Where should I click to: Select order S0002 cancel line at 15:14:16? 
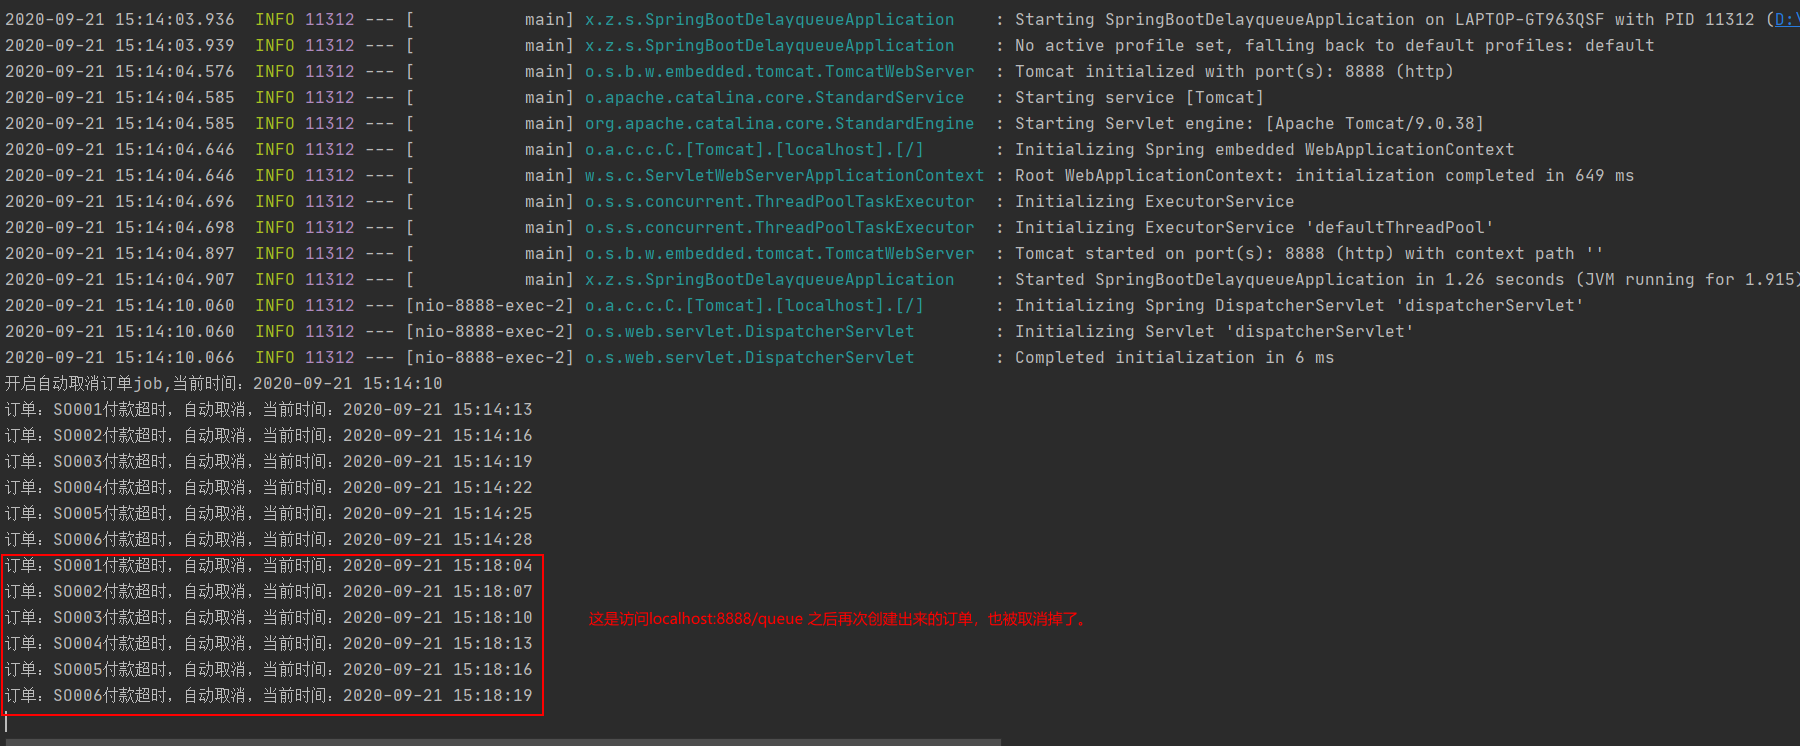tap(269, 436)
